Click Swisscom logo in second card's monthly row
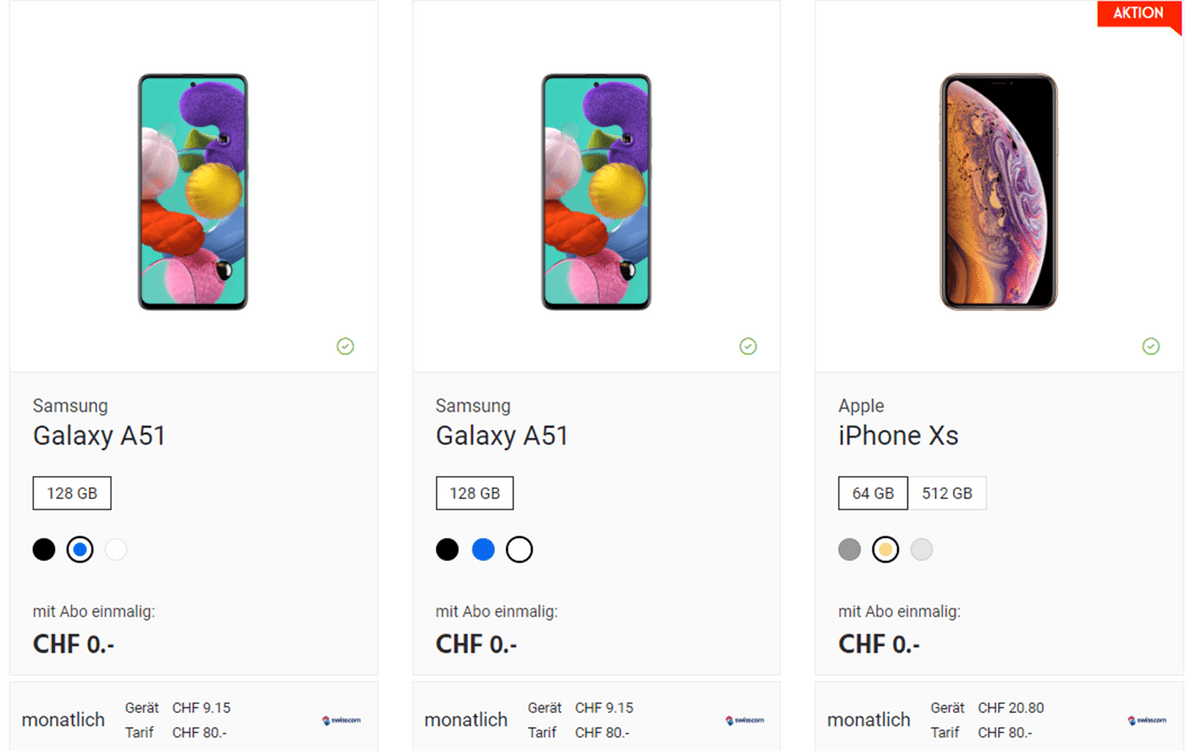This screenshot has height=751, width=1200. [744, 720]
